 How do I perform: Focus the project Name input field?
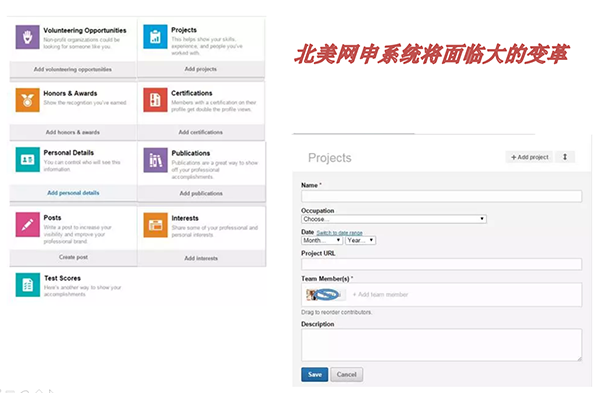(441, 196)
